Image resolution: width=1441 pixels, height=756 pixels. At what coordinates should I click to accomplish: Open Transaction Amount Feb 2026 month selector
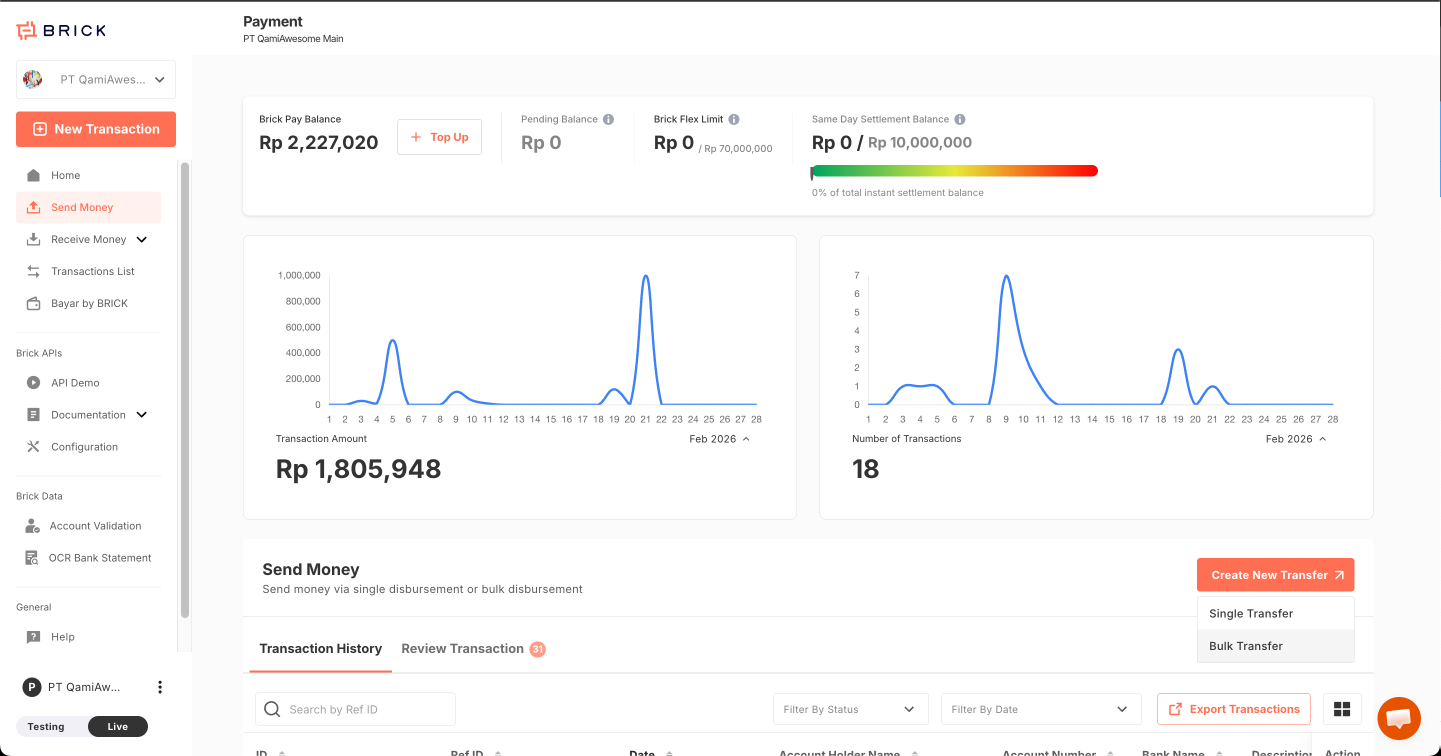pos(720,439)
